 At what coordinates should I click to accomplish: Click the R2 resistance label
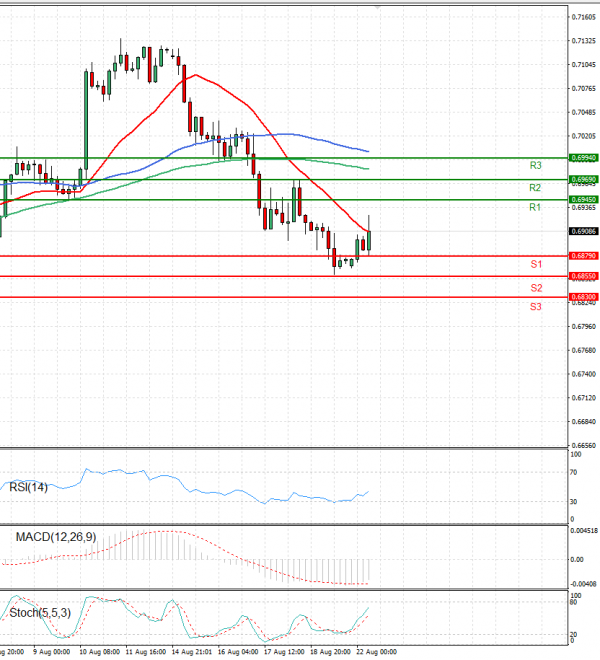coord(535,188)
